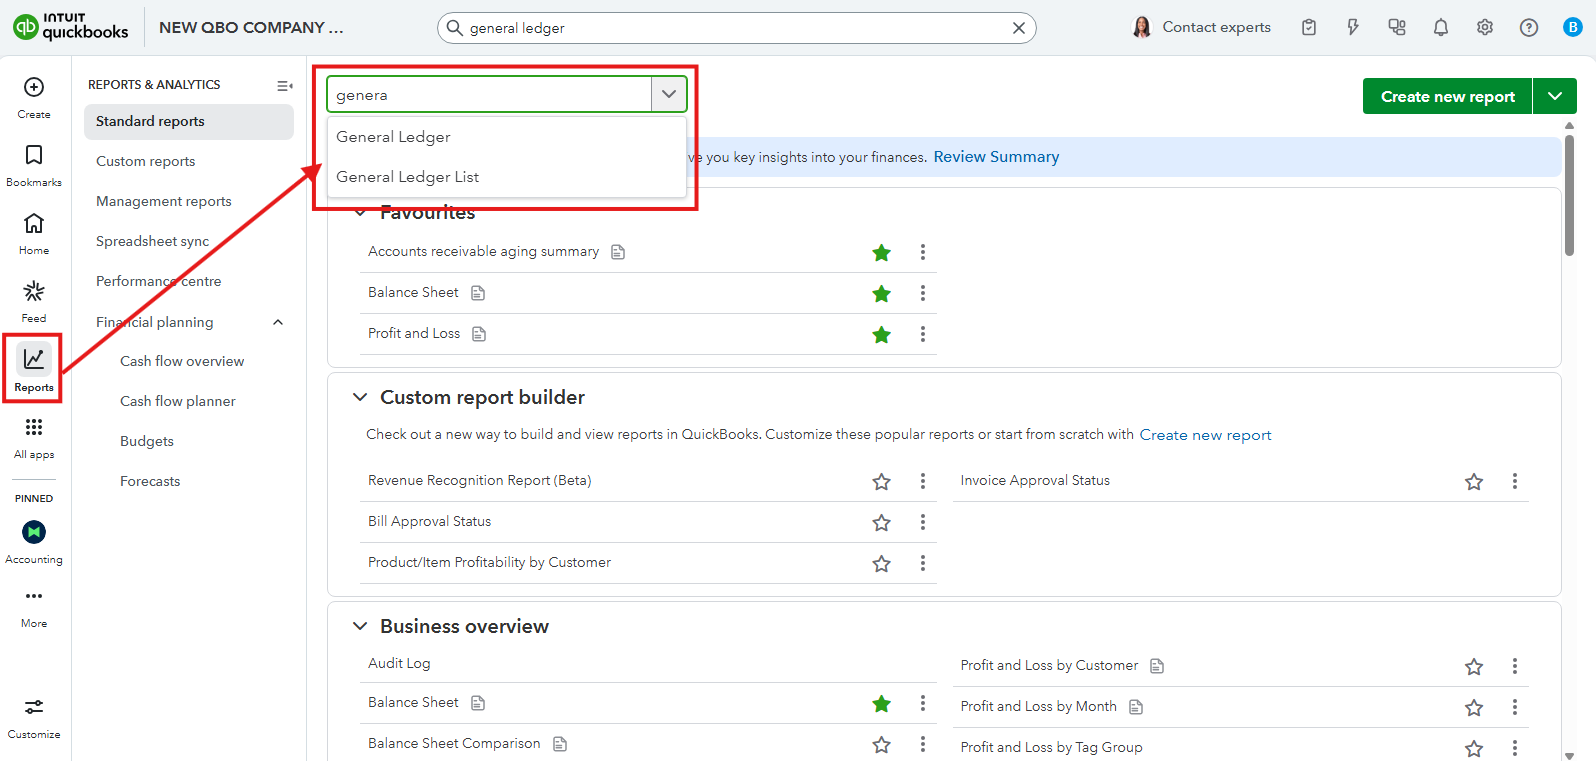Collapse the Custom report builder section
This screenshot has width=1596, height=761.
pos(360,398)
